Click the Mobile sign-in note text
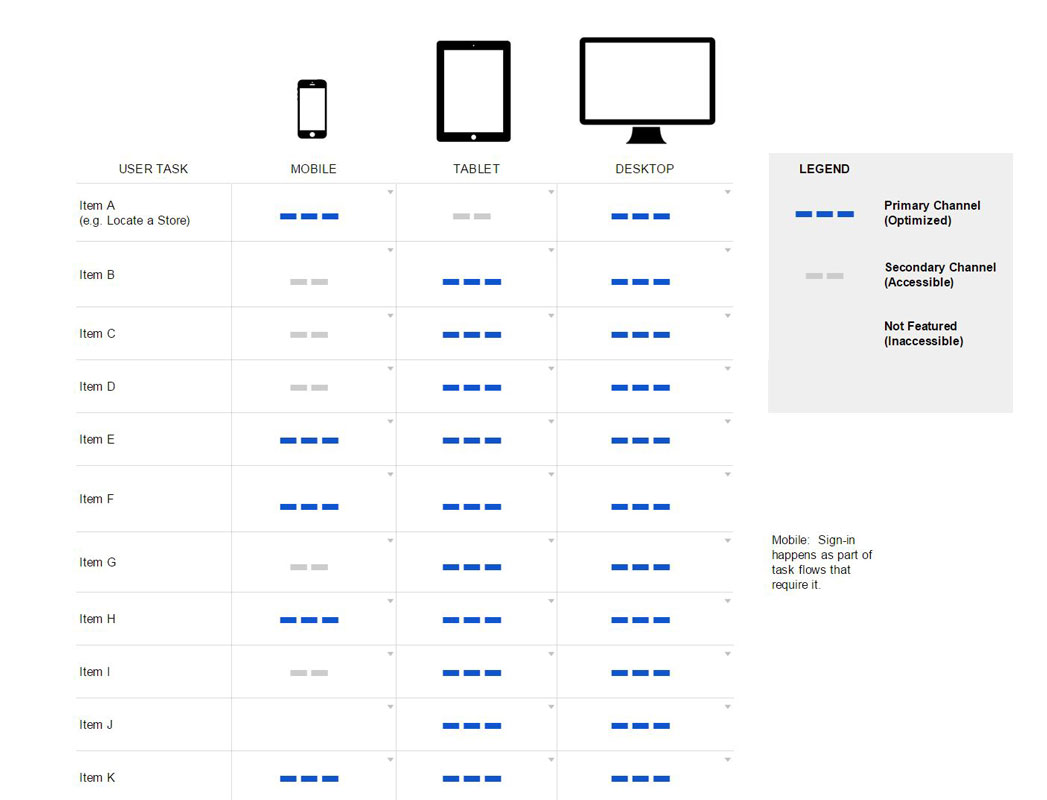Image resolution: width=1047 pixels, height=800 pixels. tap(822, 562)
